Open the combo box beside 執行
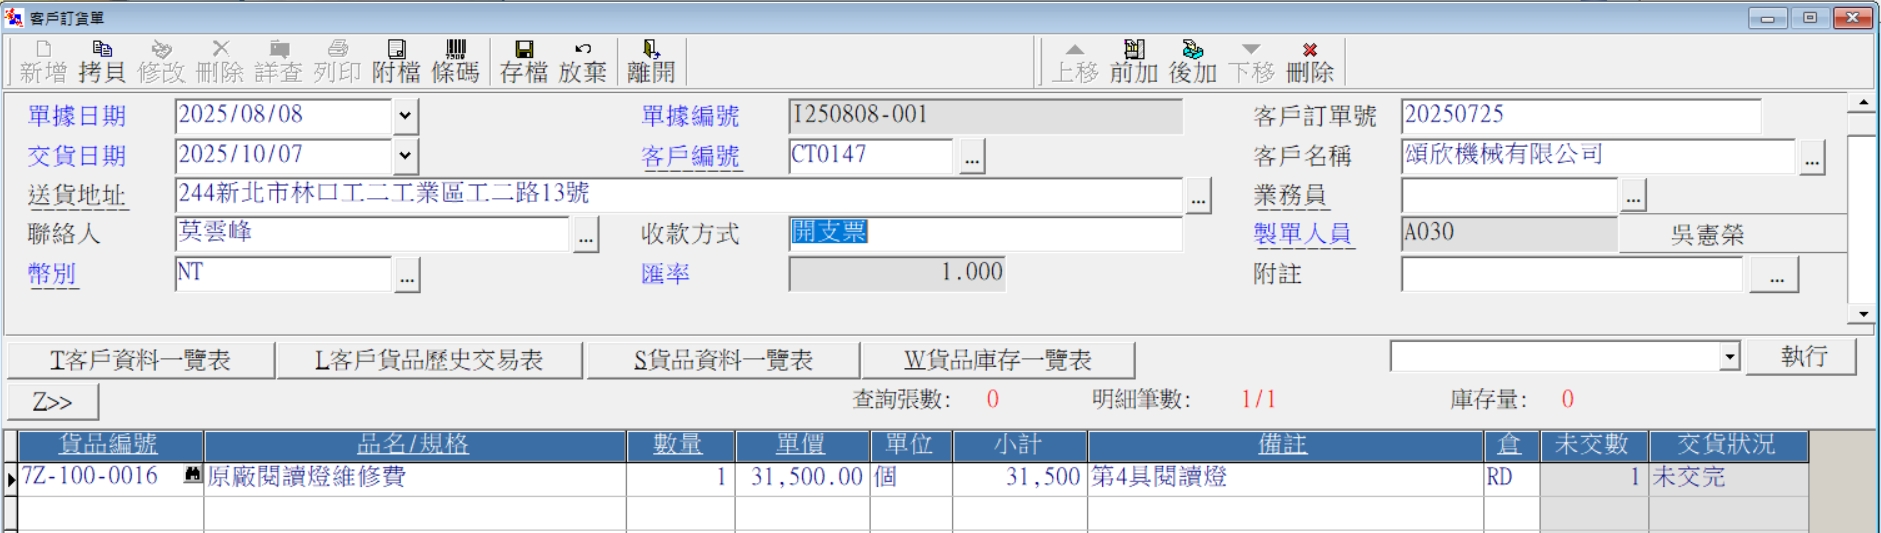 1729,356
